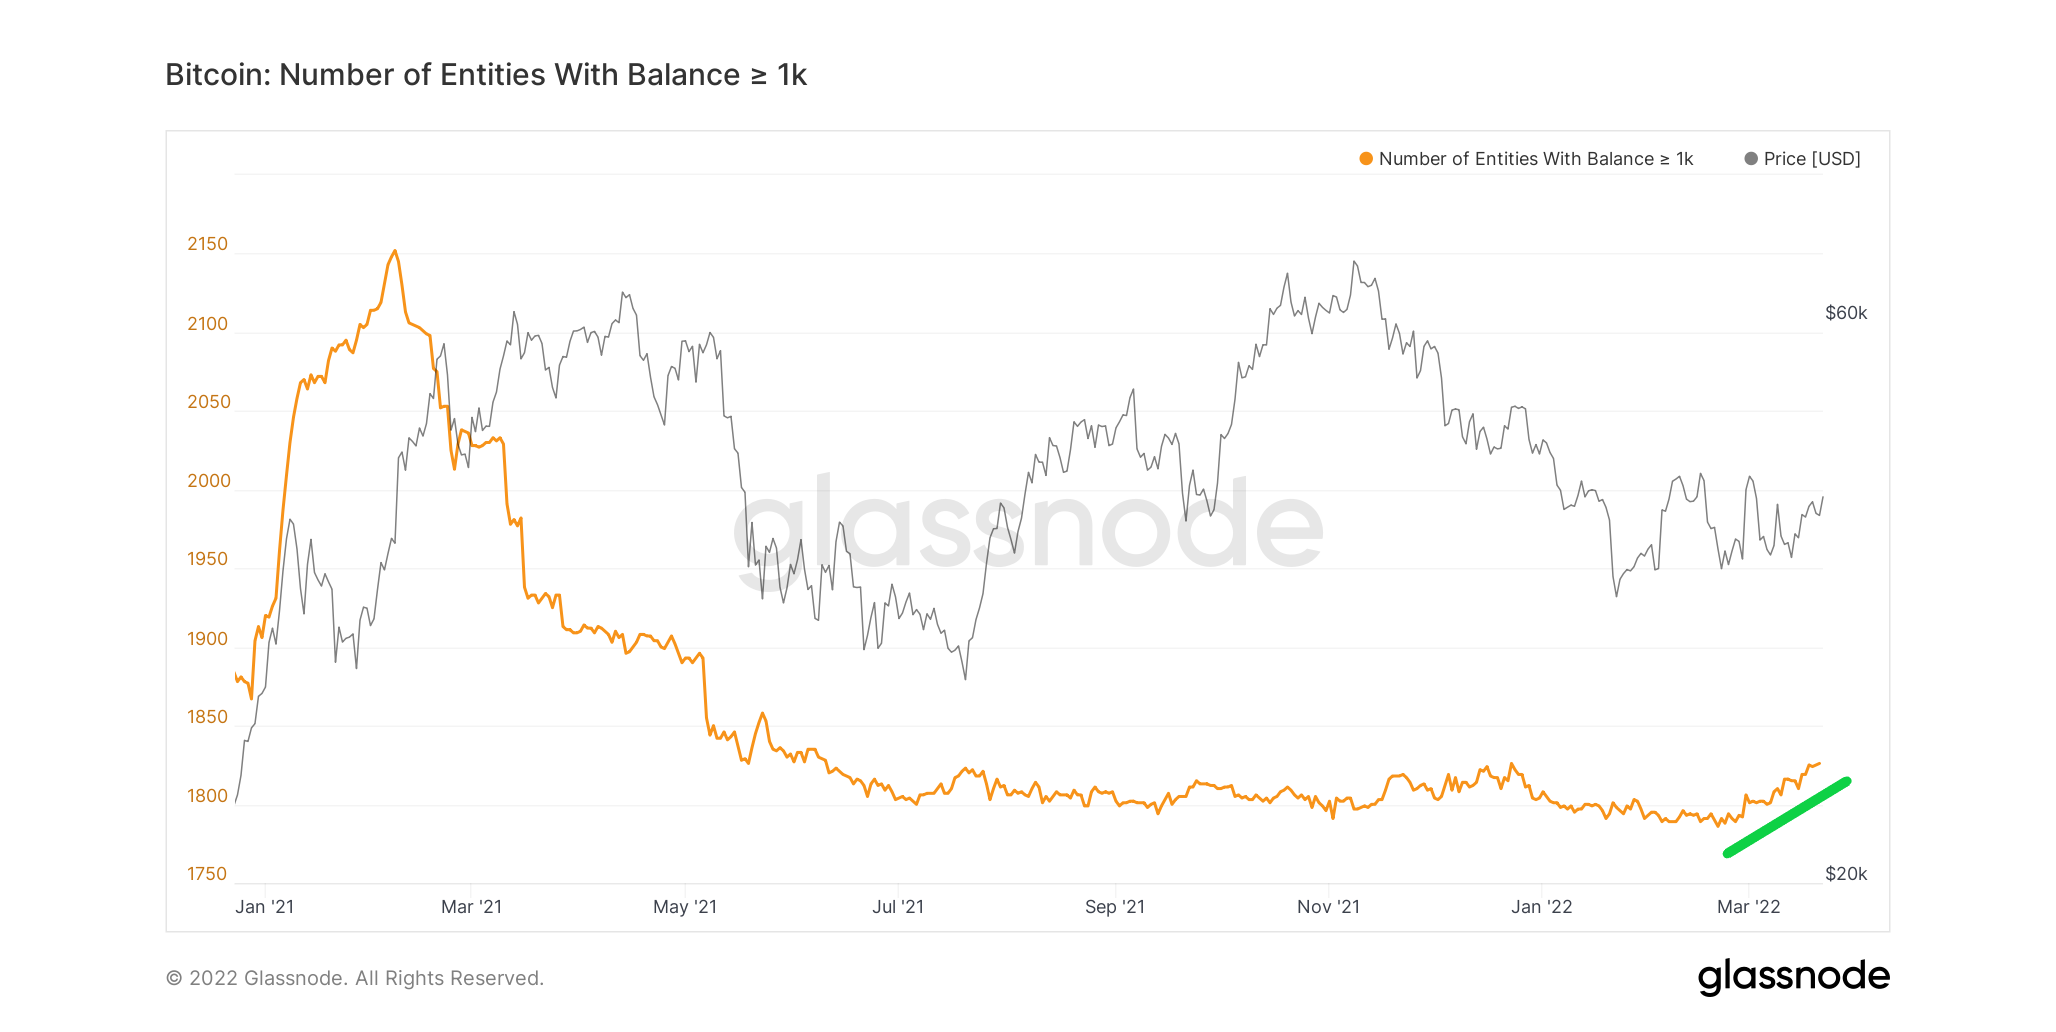Click the 2000 y-axis label
2056x1032 pixels.
coord(208,481)
